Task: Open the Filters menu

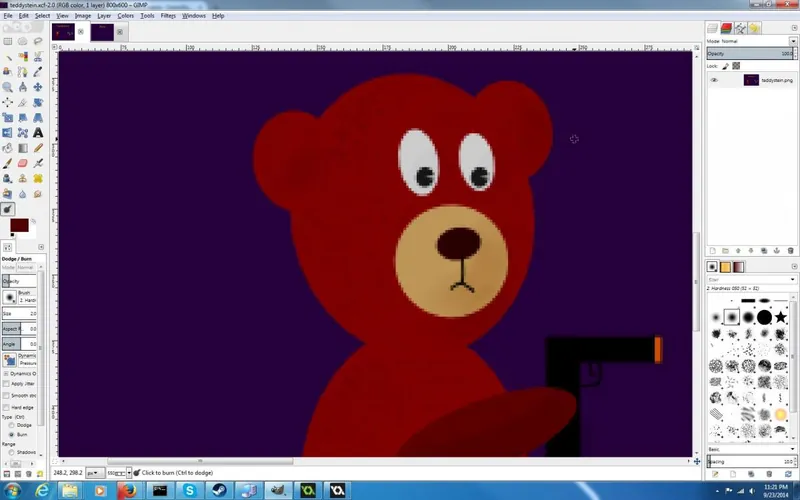Action: click(x=168, y=16)
